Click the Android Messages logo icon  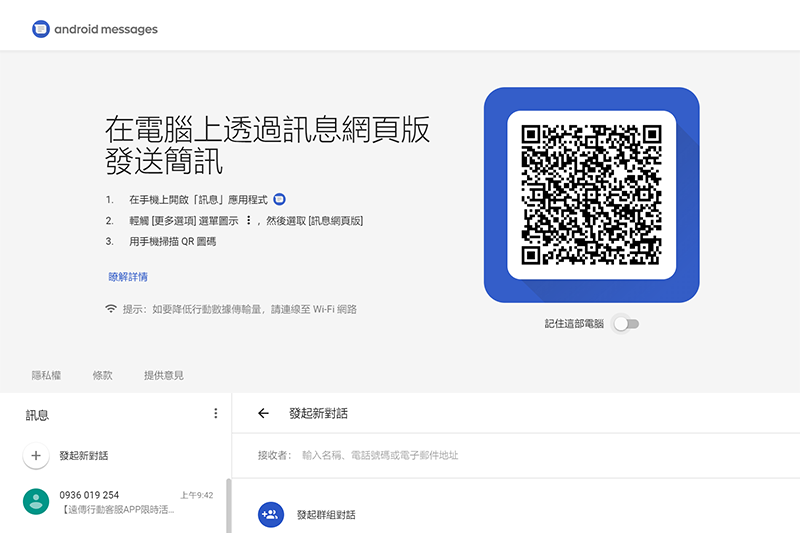coord(41,29)
